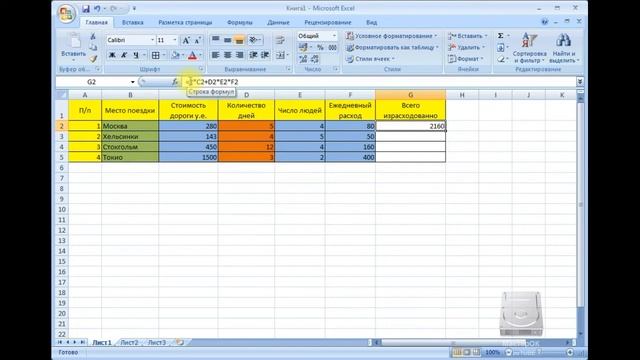Switch to the Вставка tab

(133, 22)
